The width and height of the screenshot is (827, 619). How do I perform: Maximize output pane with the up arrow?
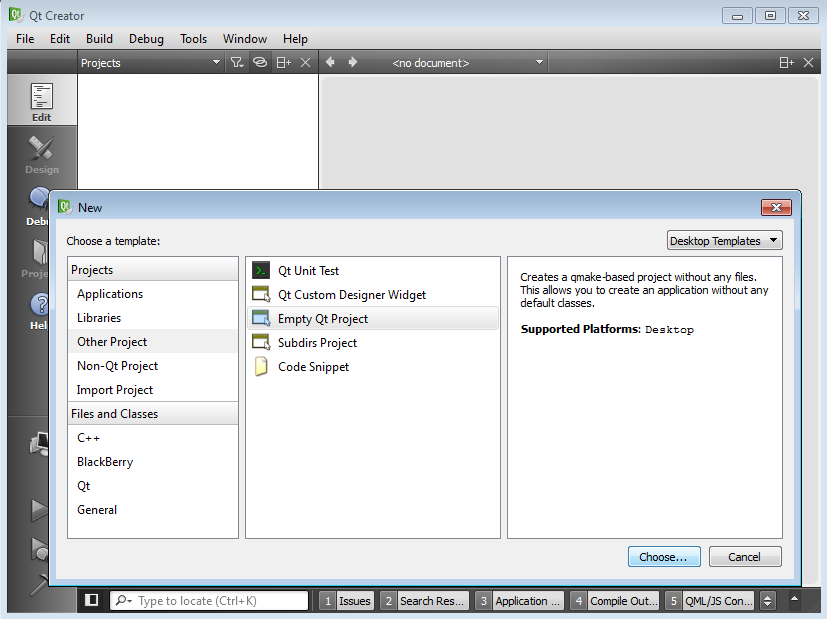click(x=794, y=598)
